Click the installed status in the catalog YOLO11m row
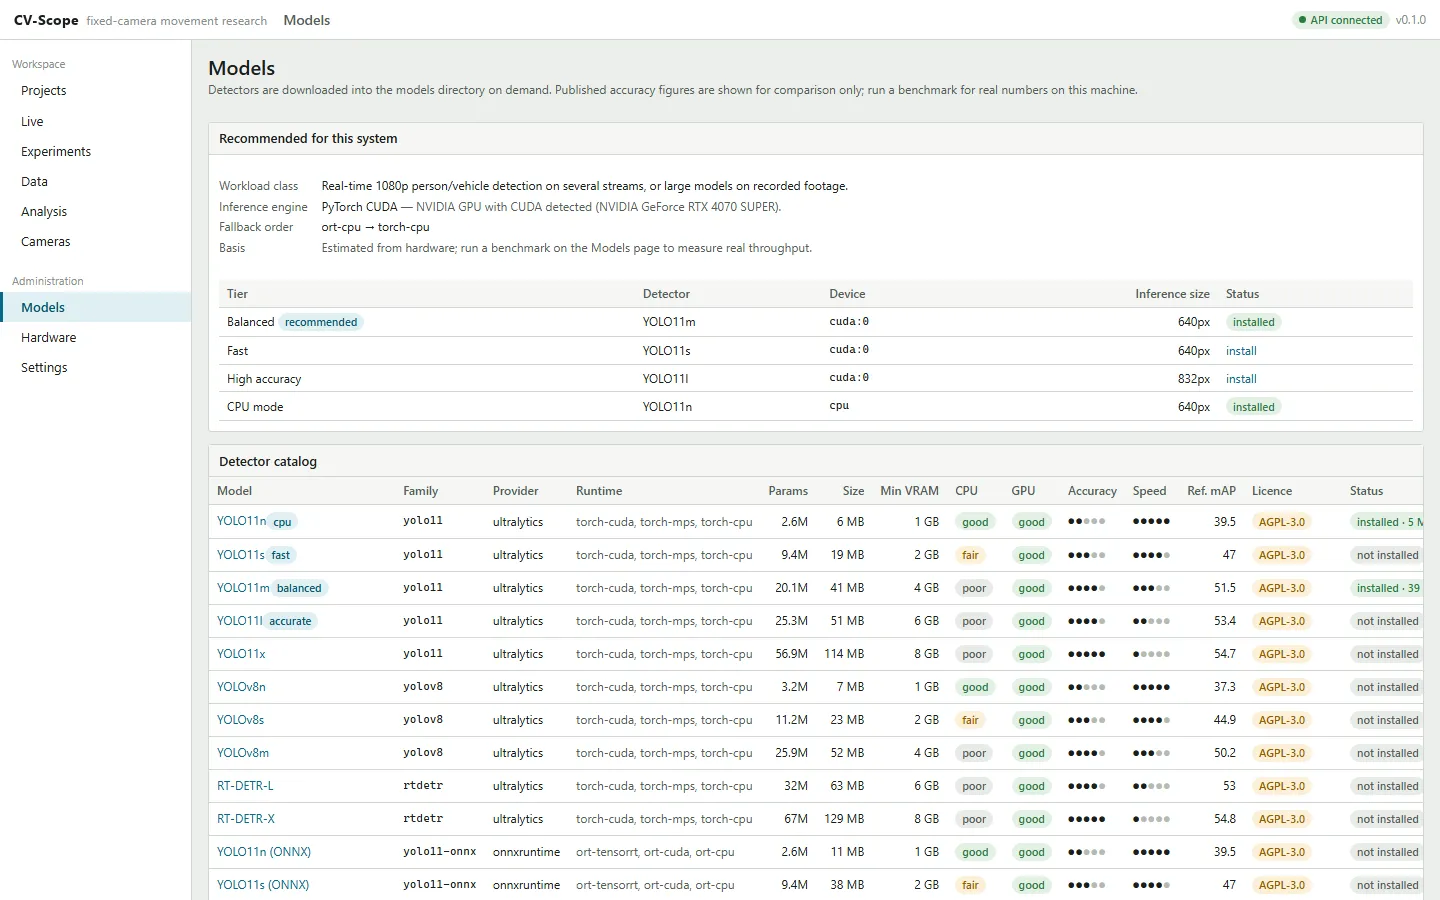This screenshot has width=1440, height=900. (1388, 588)
